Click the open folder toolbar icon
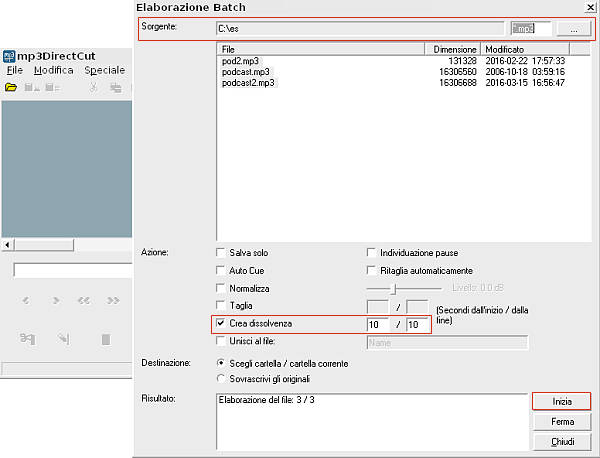Image resolution: width=600 pixels, height=458 pixels. (11, 88)
